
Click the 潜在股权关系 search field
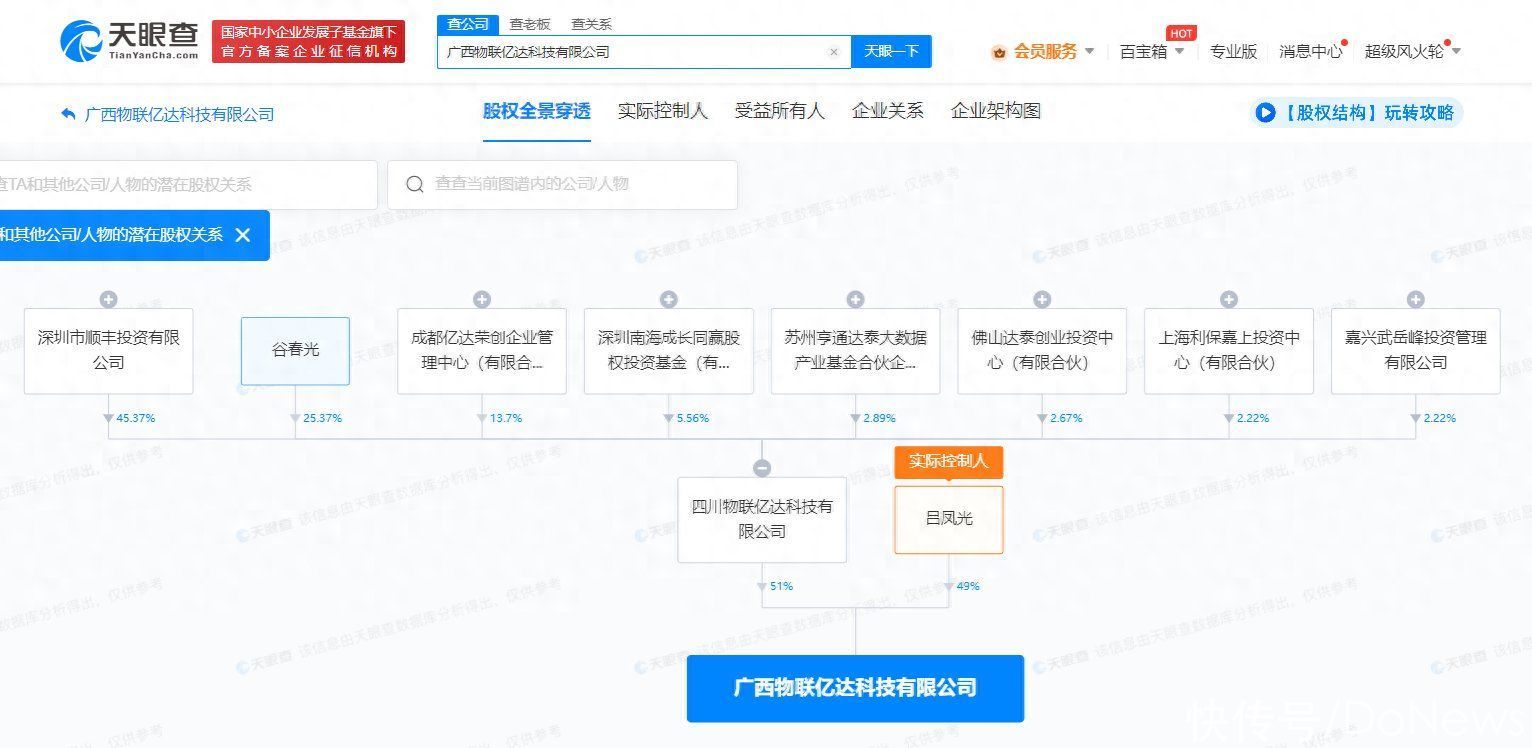pyautogui.click(x=188, y=185)
